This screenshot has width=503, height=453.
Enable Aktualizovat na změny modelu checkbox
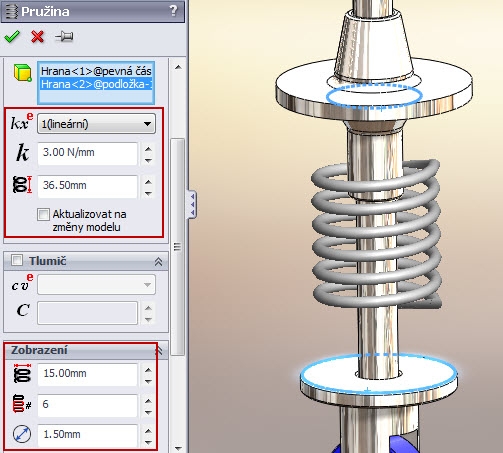click(43, 215)
